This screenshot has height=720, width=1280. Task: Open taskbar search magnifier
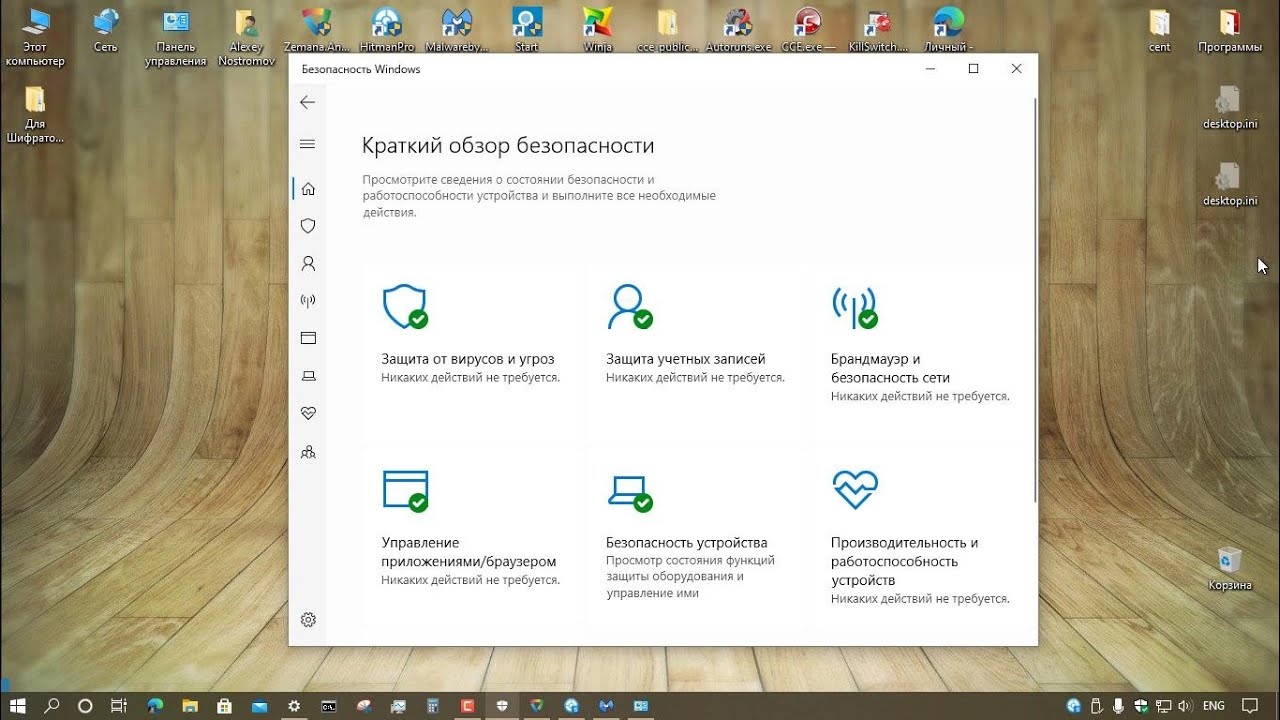pyautogui.click(x=52, y=705)
